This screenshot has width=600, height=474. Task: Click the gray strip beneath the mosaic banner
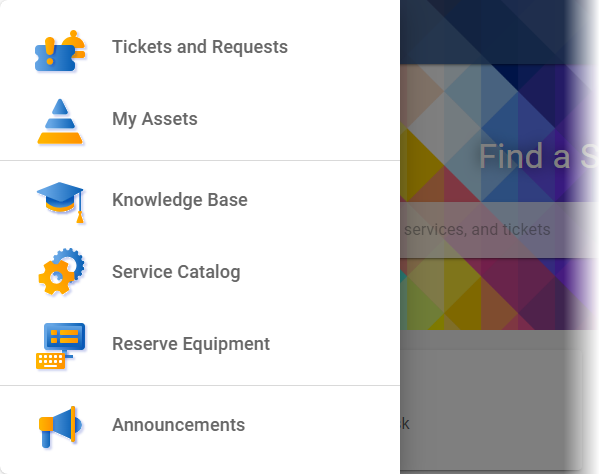(499, 340)
